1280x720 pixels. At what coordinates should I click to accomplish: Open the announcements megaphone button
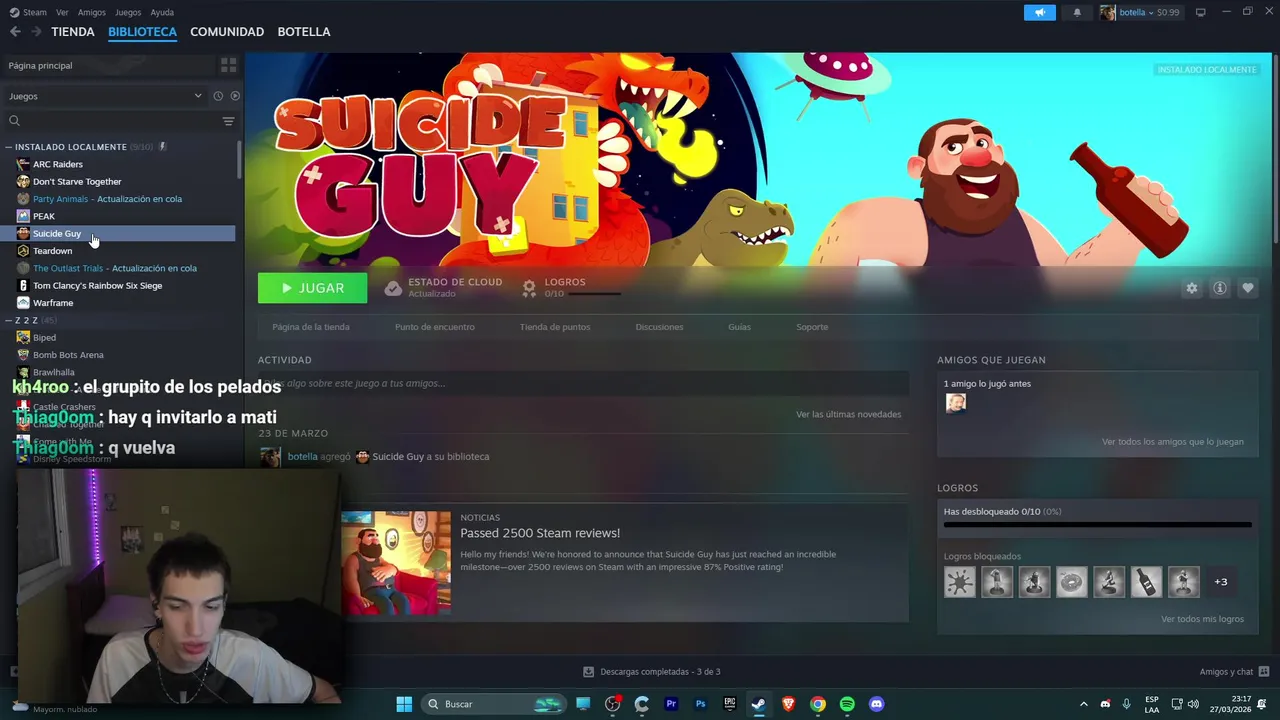(1039, 12)
